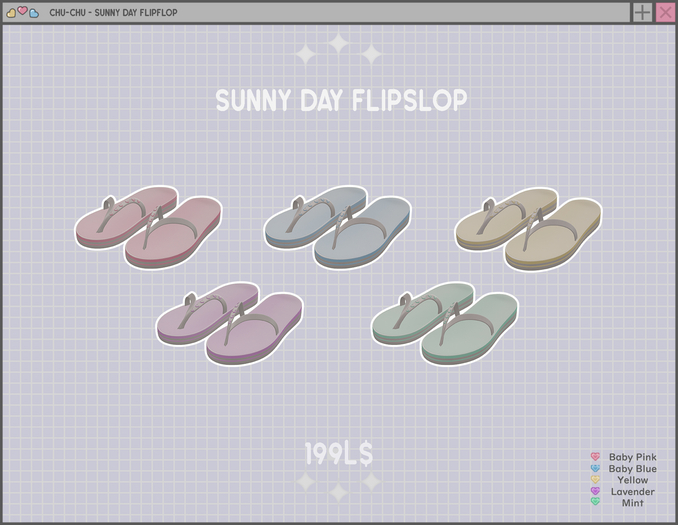Click the 'Lavender' color label
The height and width of the screenshot is (525, 678).
pyautogui.click(x=633, y=492)
